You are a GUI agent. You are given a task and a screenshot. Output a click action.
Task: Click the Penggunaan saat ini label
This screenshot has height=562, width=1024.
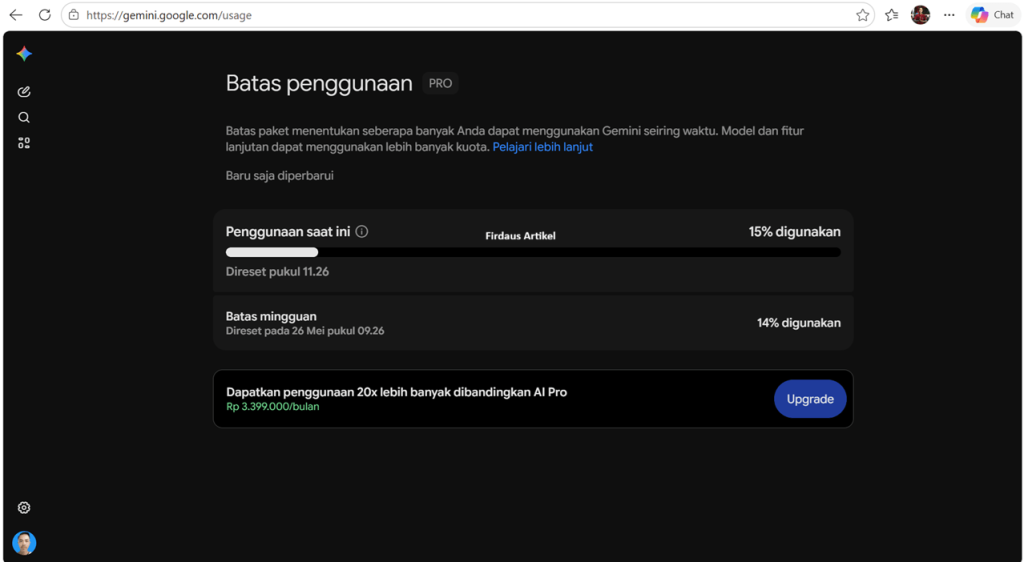(288, 232)
